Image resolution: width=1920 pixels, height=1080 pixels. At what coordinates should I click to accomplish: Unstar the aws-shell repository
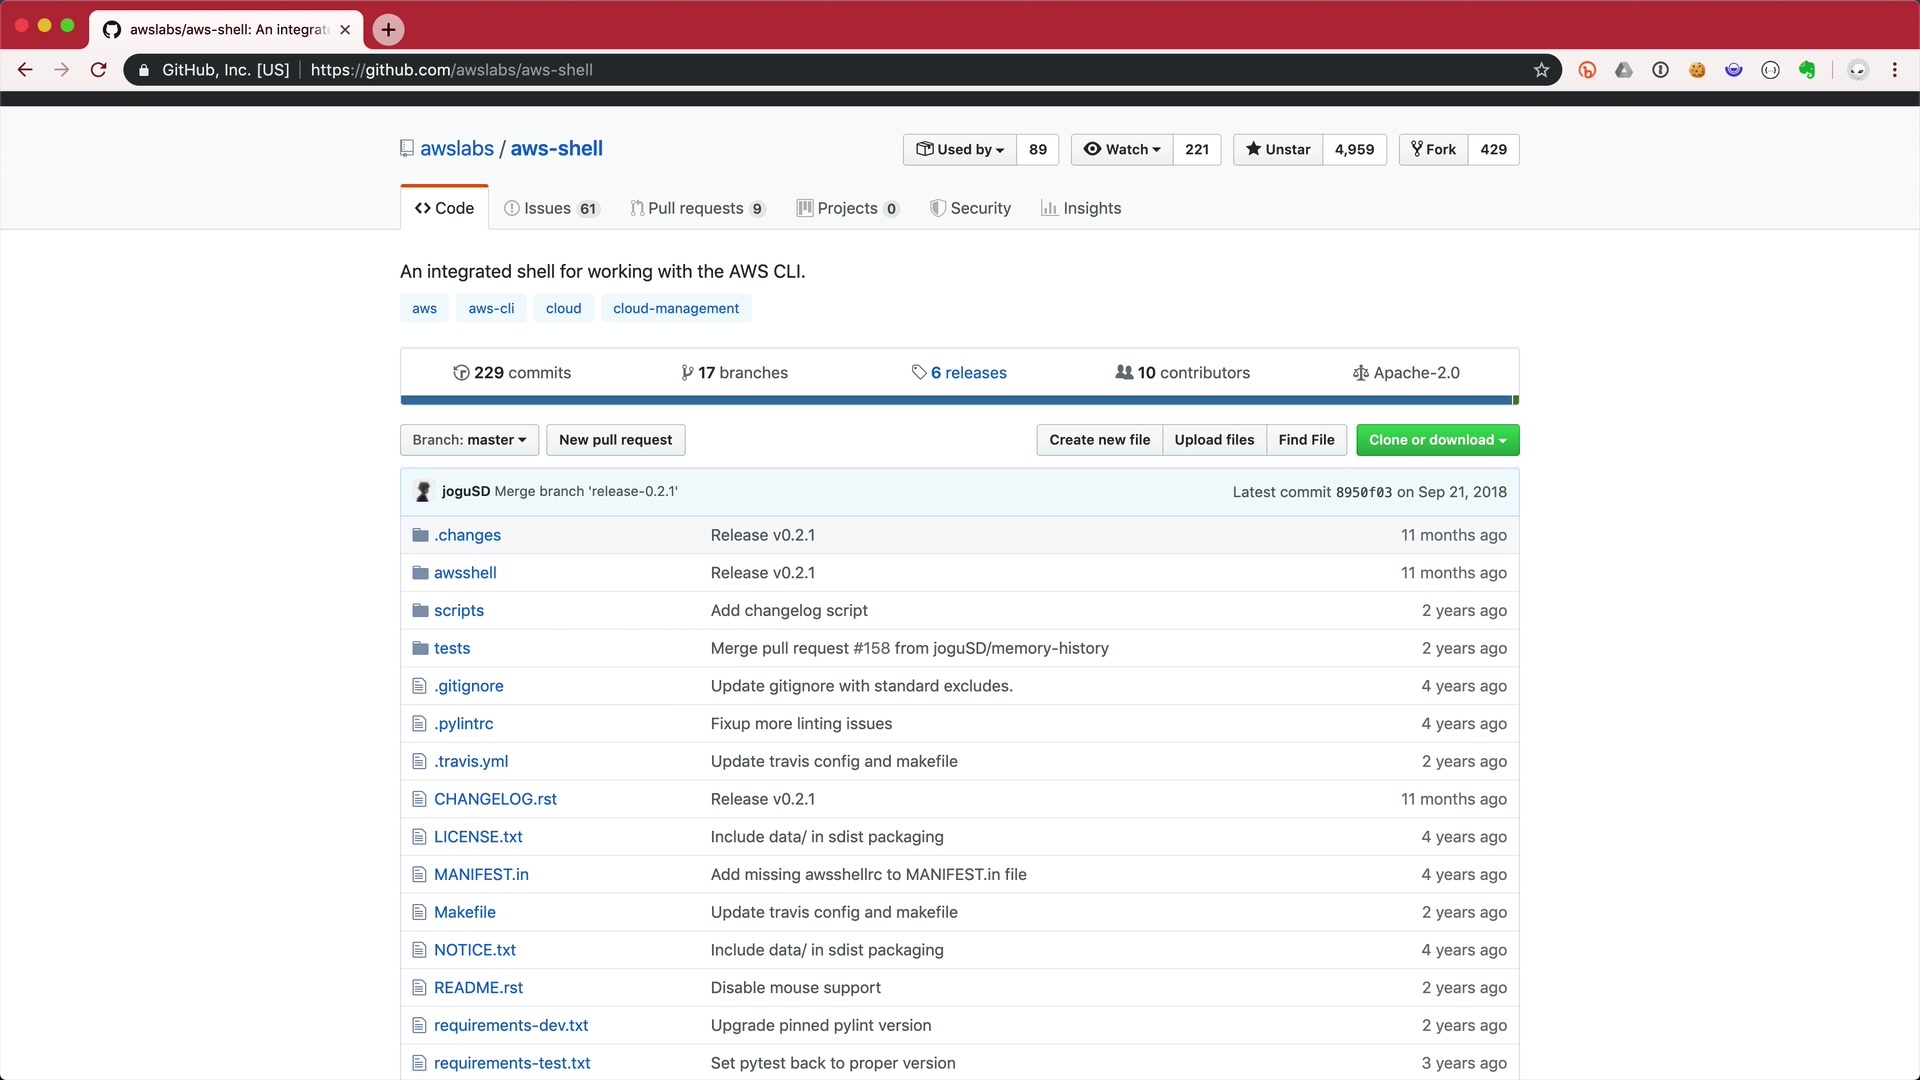pyautogui.click(x=1278, y=150)
